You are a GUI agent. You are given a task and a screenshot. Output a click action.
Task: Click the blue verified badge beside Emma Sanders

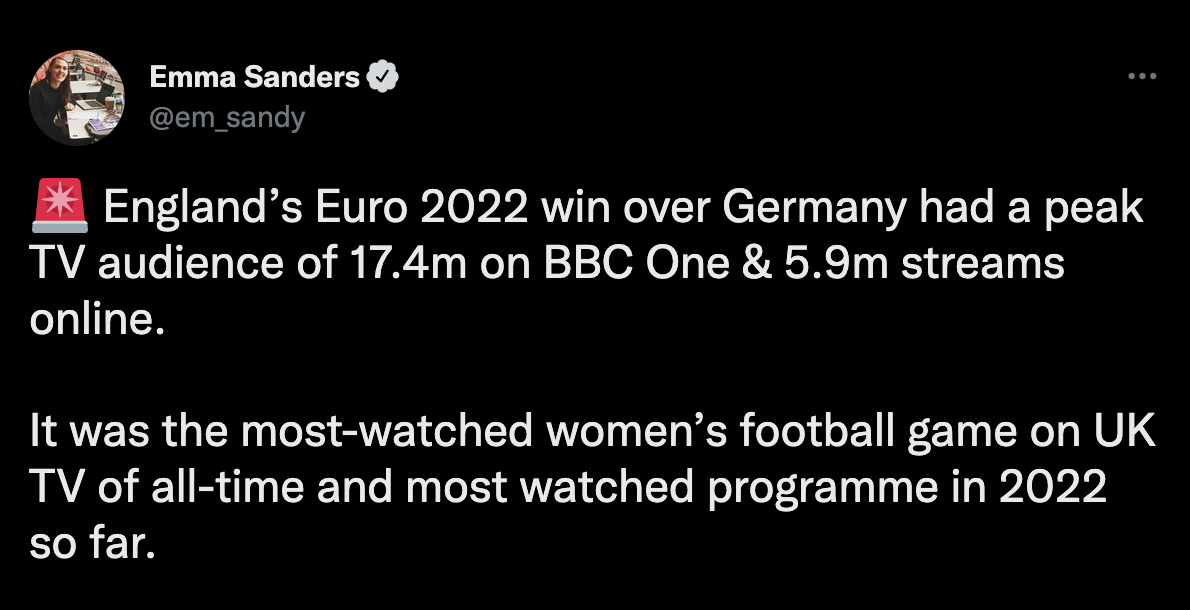(383, 77)
